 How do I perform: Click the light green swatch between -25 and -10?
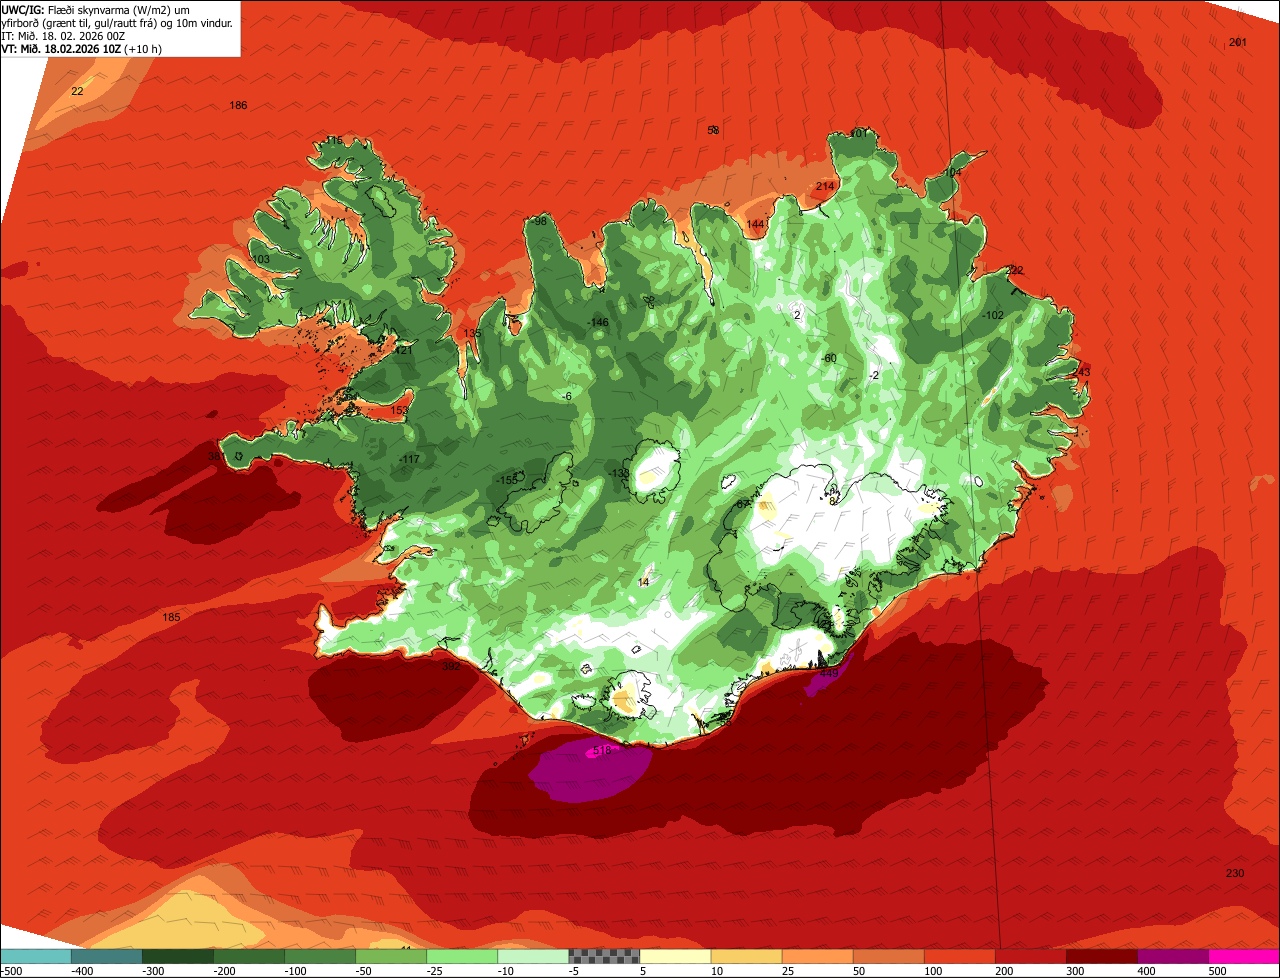point(461,956)
